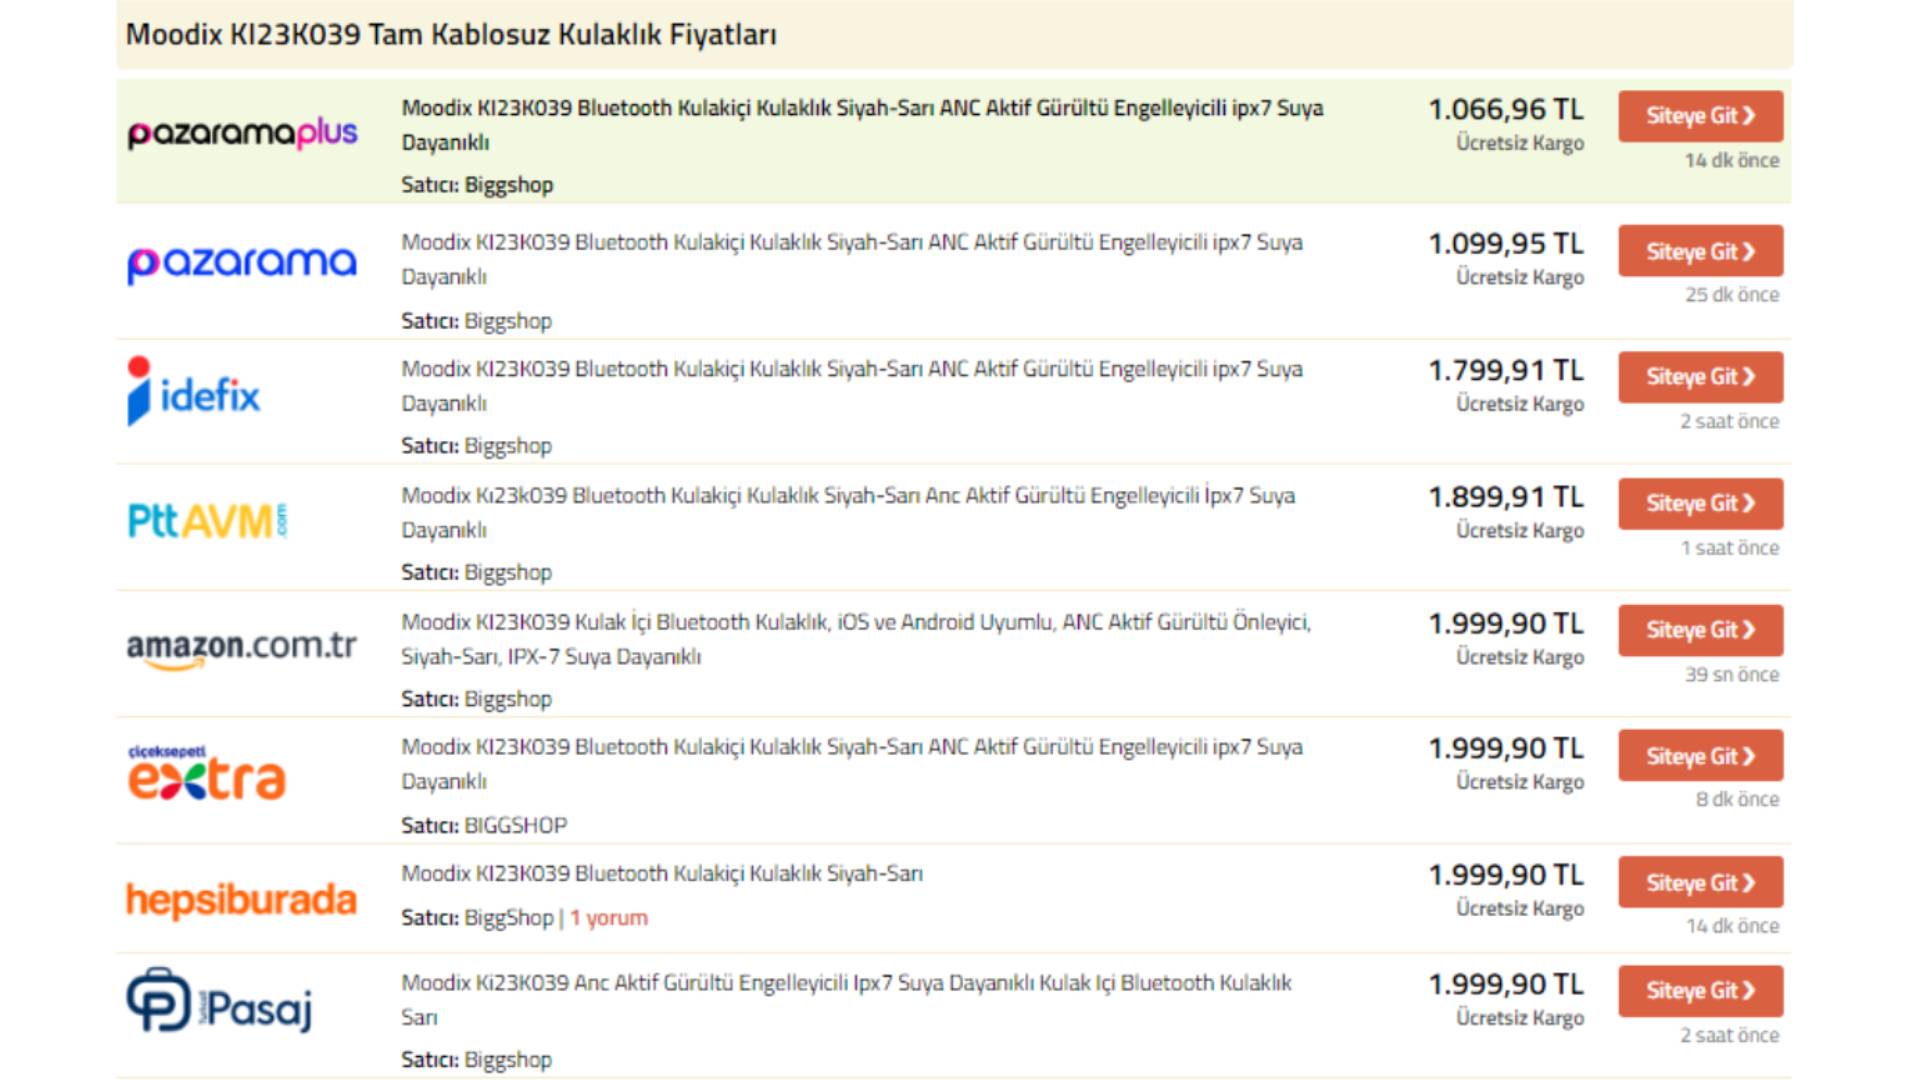The width and height of the screenshot is (1920, 1080).
Task: Click the '39 sn önce' timestamp
Action: click(x=1732, y=675)
